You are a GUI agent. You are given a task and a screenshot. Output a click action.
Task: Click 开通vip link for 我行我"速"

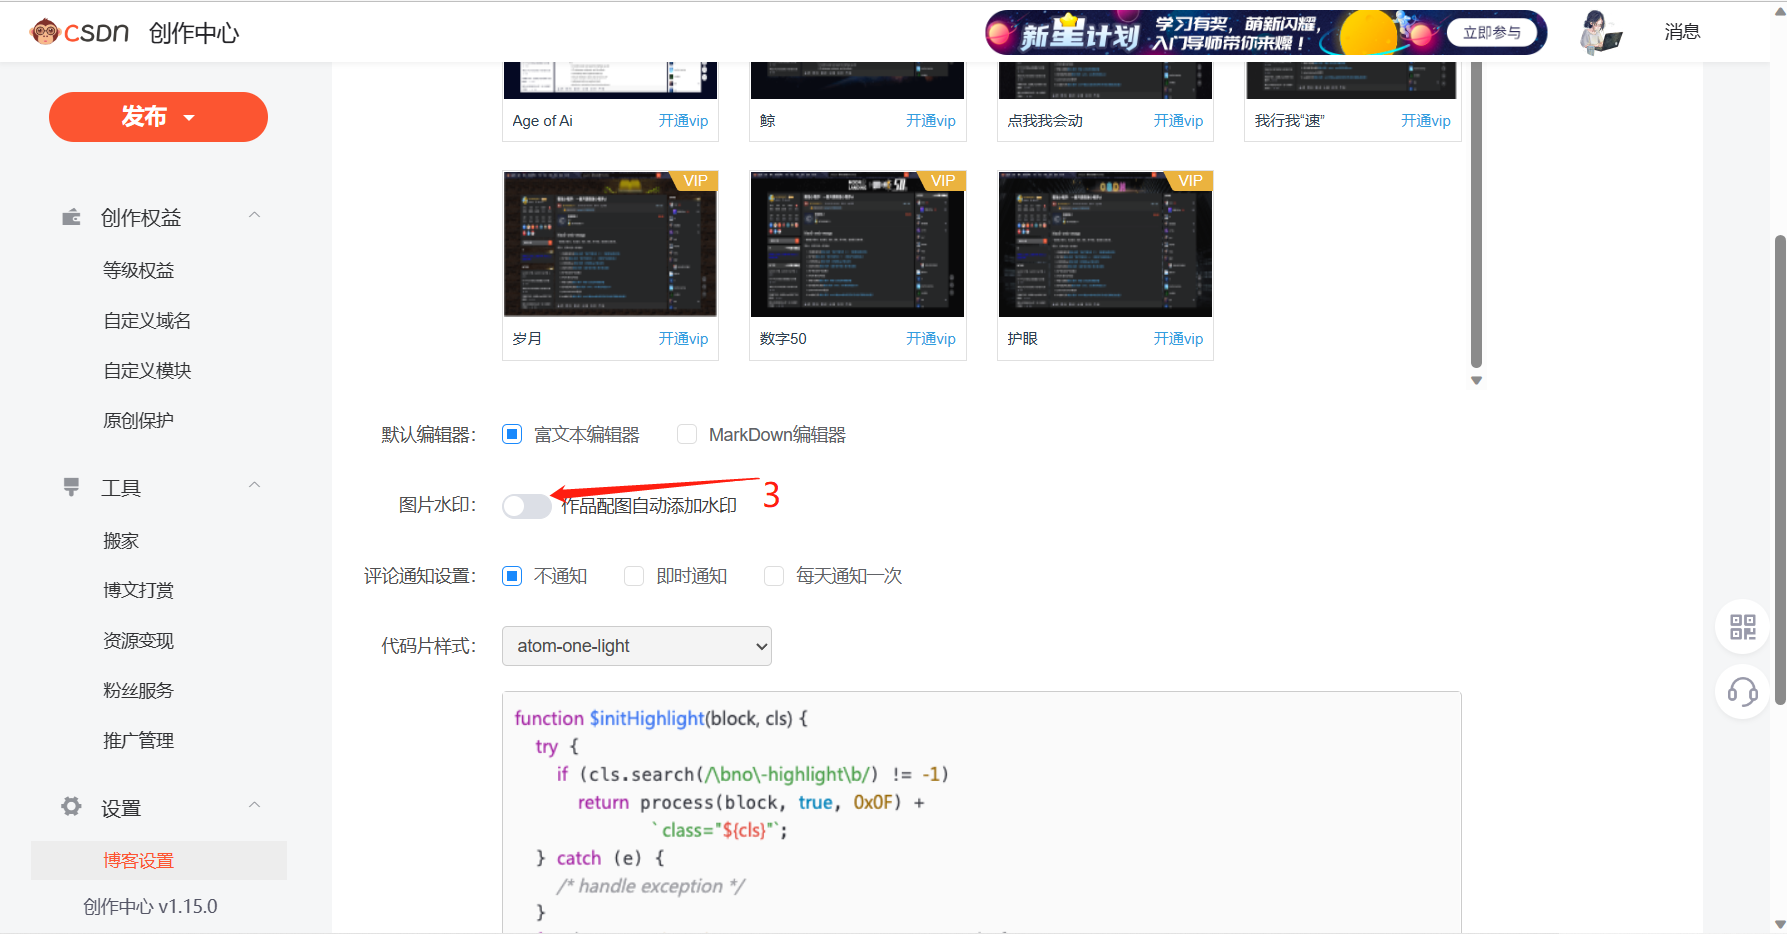pyautogui.click(x=1426, y=121)
